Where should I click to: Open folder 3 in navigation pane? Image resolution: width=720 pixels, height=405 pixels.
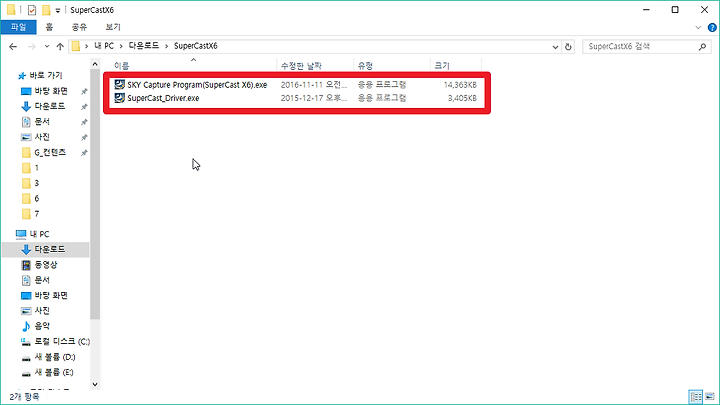[36, 183]
